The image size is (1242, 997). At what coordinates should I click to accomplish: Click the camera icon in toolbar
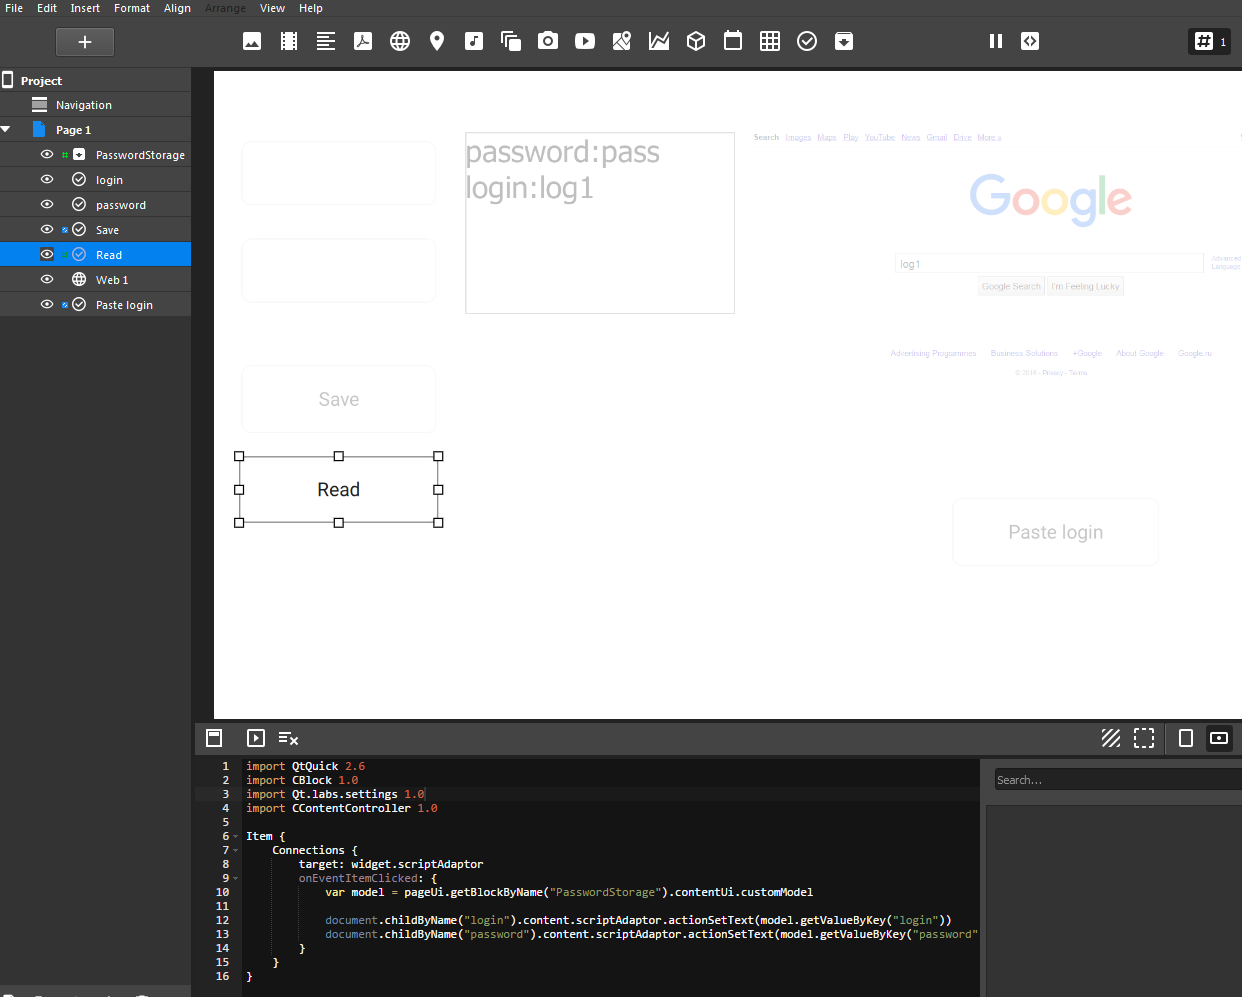point(548,41)
